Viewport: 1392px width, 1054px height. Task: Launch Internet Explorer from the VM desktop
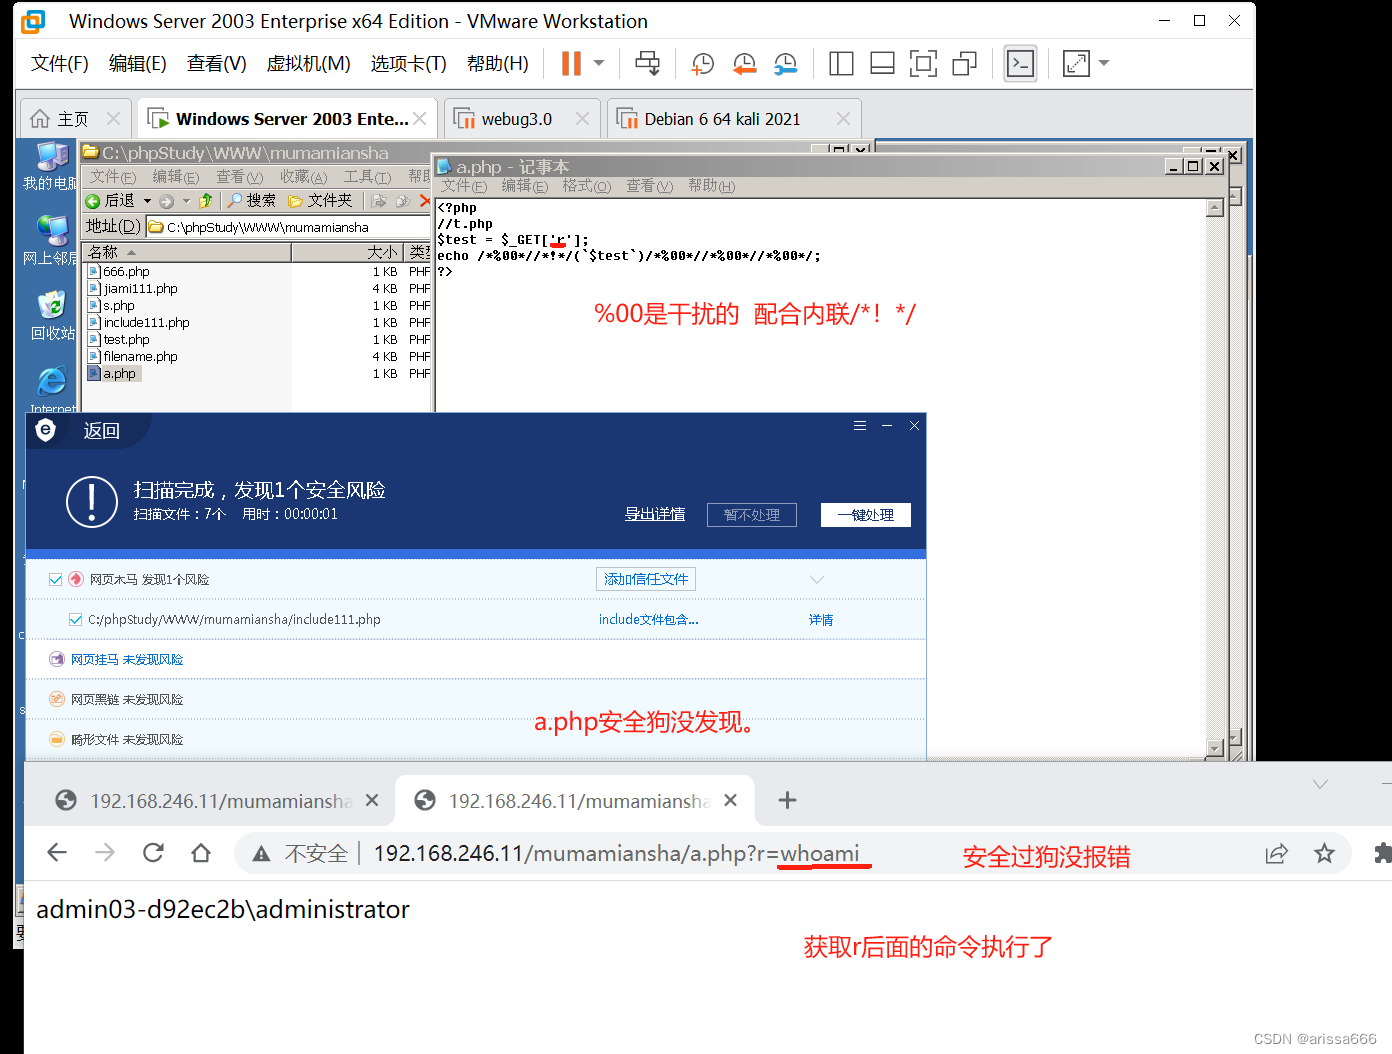(x=52, y=390)
